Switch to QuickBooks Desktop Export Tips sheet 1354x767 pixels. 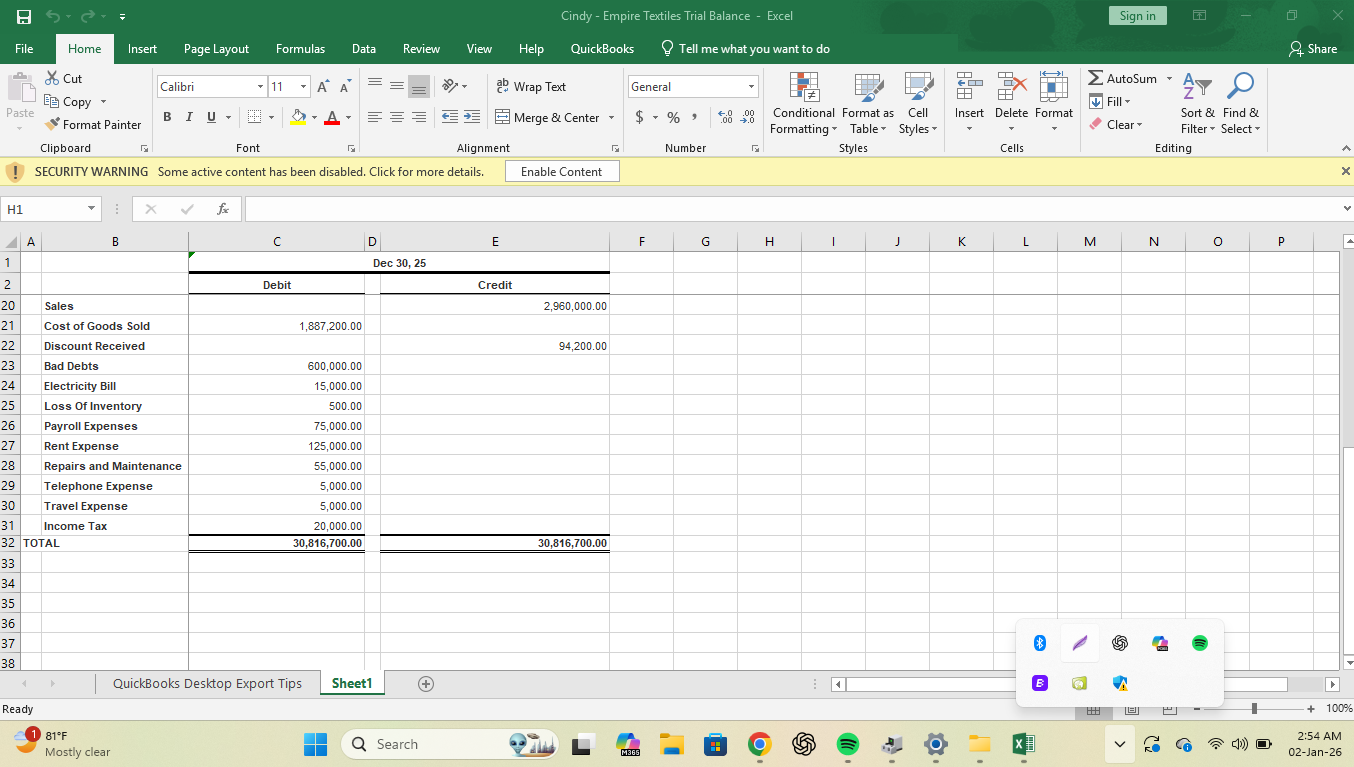[207, 684]
